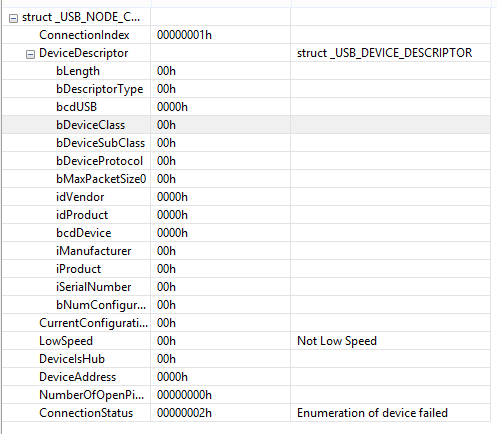Click the idProduct row
Image resolution: width=497 pixels, height=434 pixels.
246,215
